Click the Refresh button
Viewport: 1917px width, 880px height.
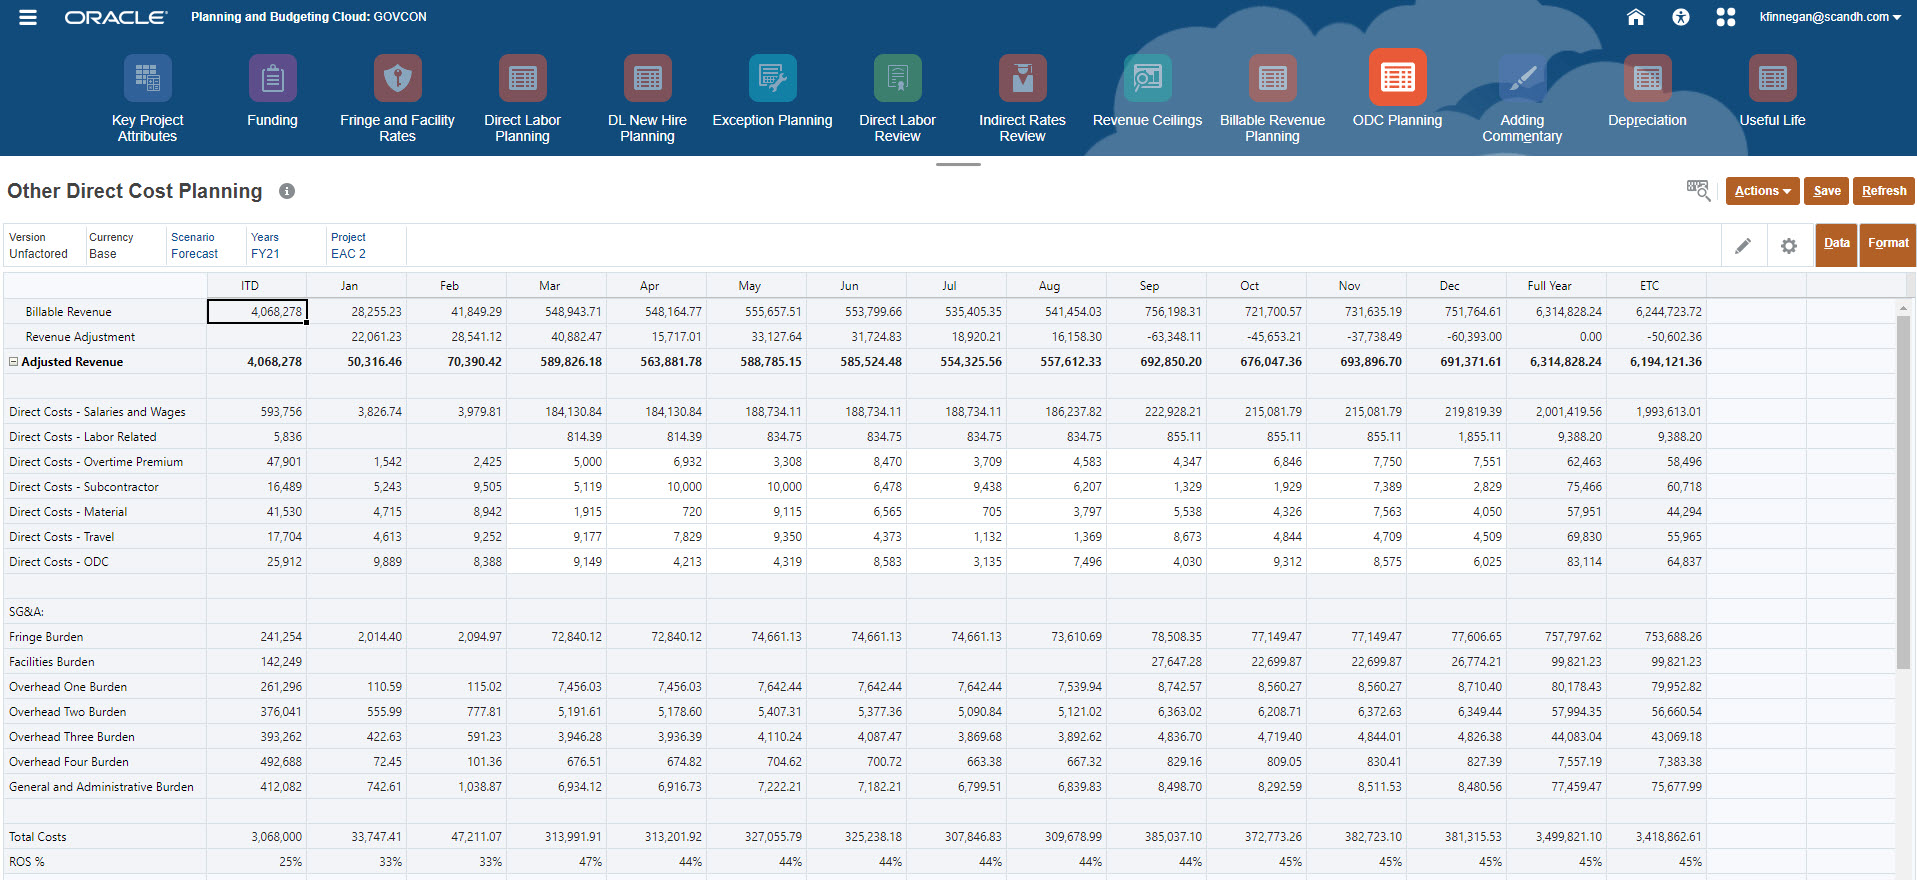click(1884, 191)
